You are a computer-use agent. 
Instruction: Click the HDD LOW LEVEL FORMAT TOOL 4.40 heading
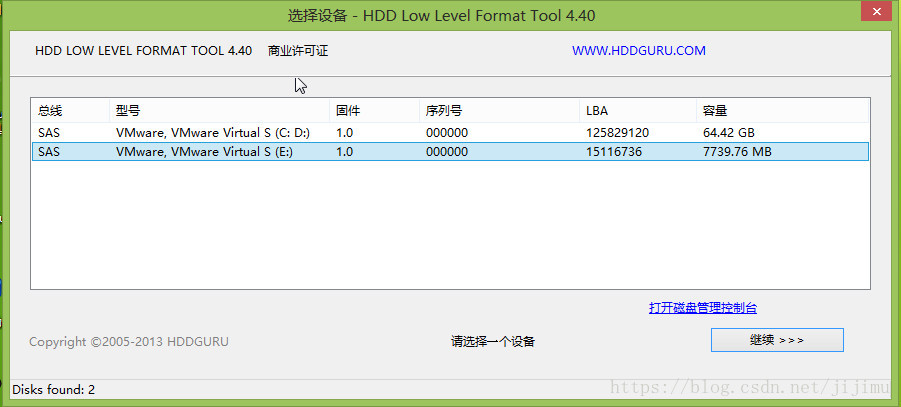click(x=143, y=51)
